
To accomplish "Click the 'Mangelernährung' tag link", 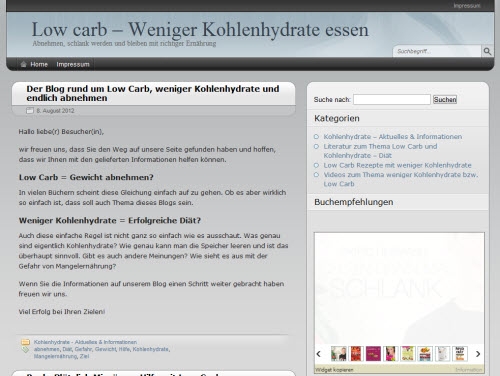I will 55,356.
